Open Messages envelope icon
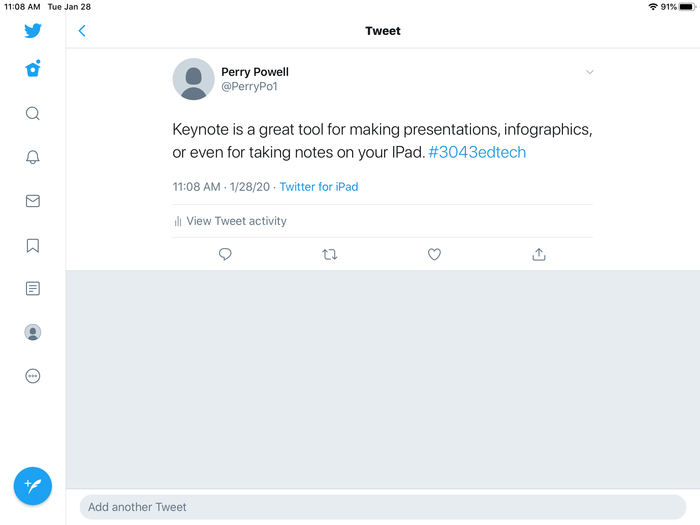This screenshot has width=700, height=525. point(33,201)
